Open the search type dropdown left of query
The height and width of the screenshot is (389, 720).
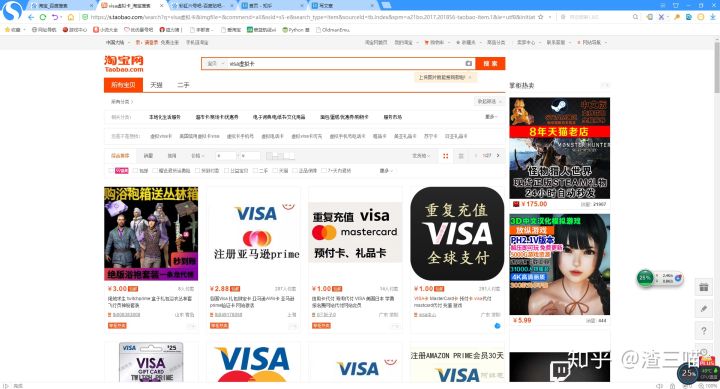click(215, 63)
